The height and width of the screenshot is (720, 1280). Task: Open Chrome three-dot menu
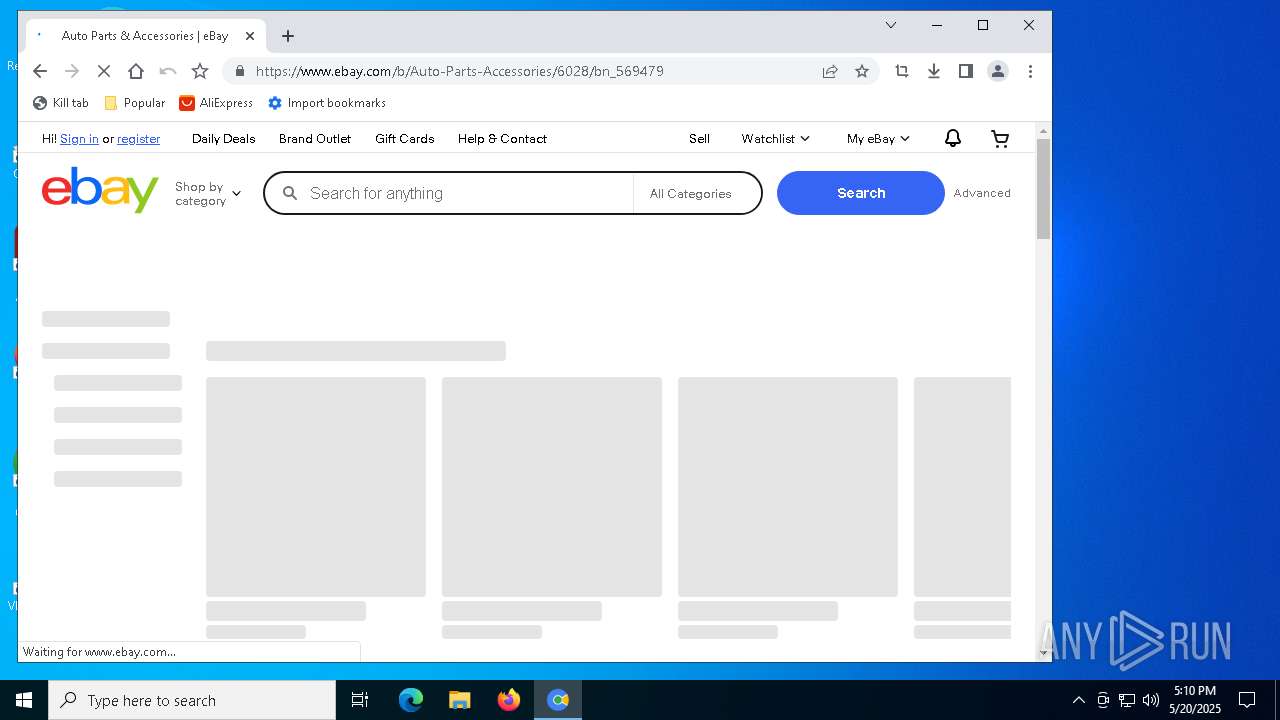(1030, 71)
